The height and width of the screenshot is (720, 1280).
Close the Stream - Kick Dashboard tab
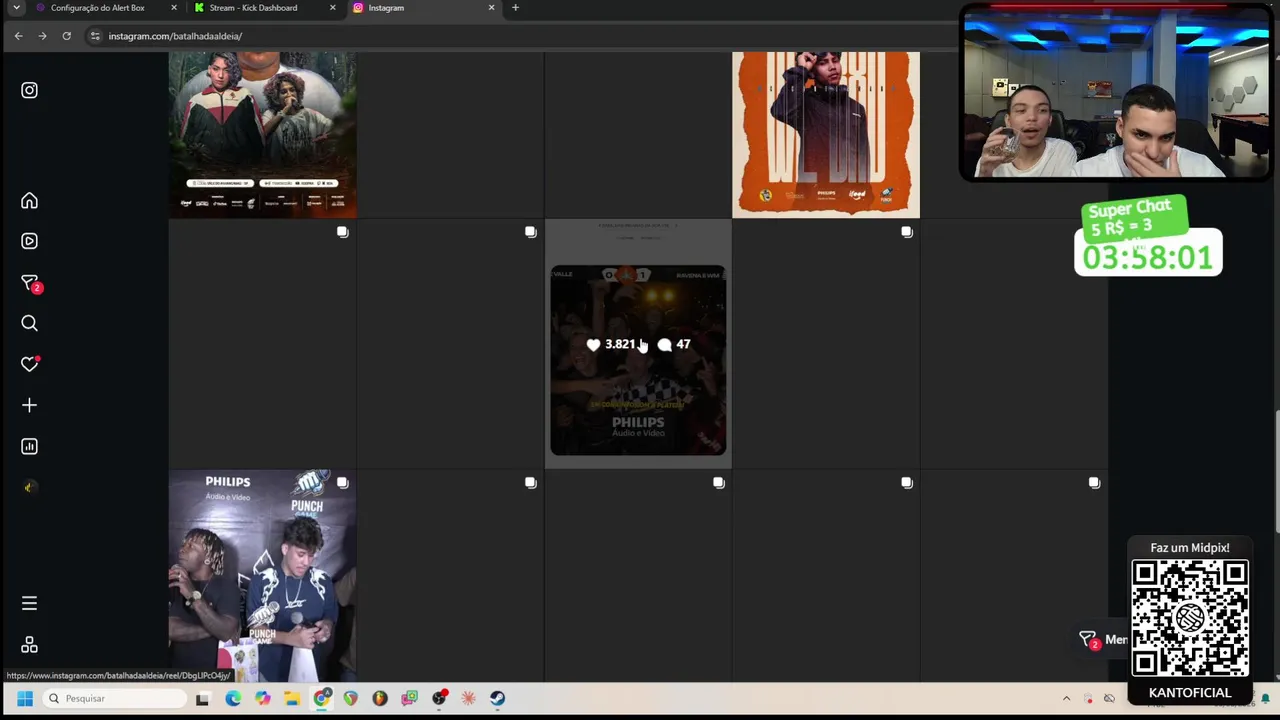tap(333, 8)
